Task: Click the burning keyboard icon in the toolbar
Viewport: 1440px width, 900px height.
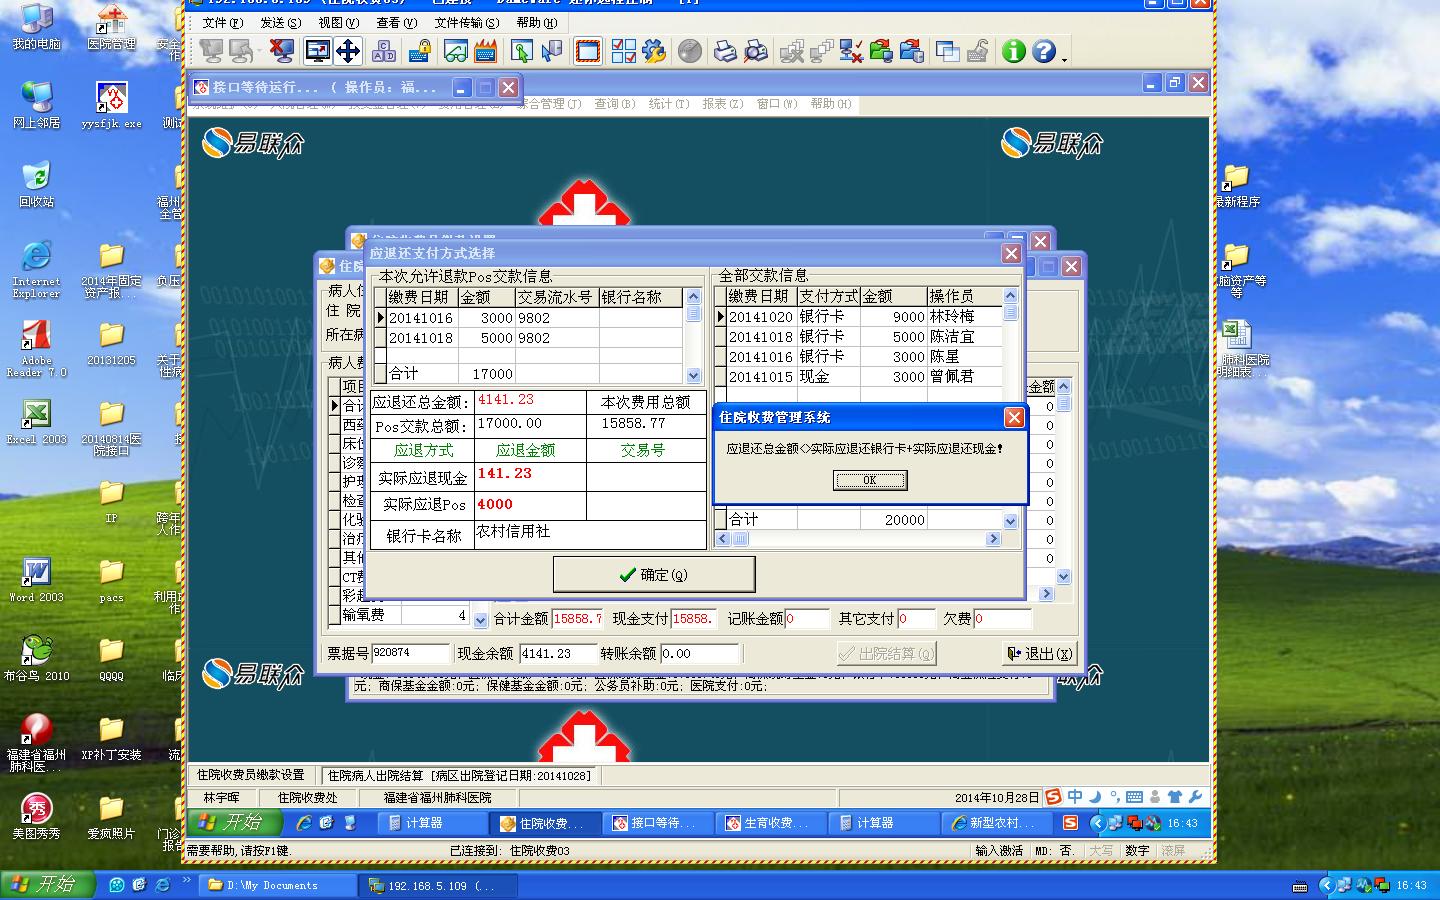Action: click(486, 51)
